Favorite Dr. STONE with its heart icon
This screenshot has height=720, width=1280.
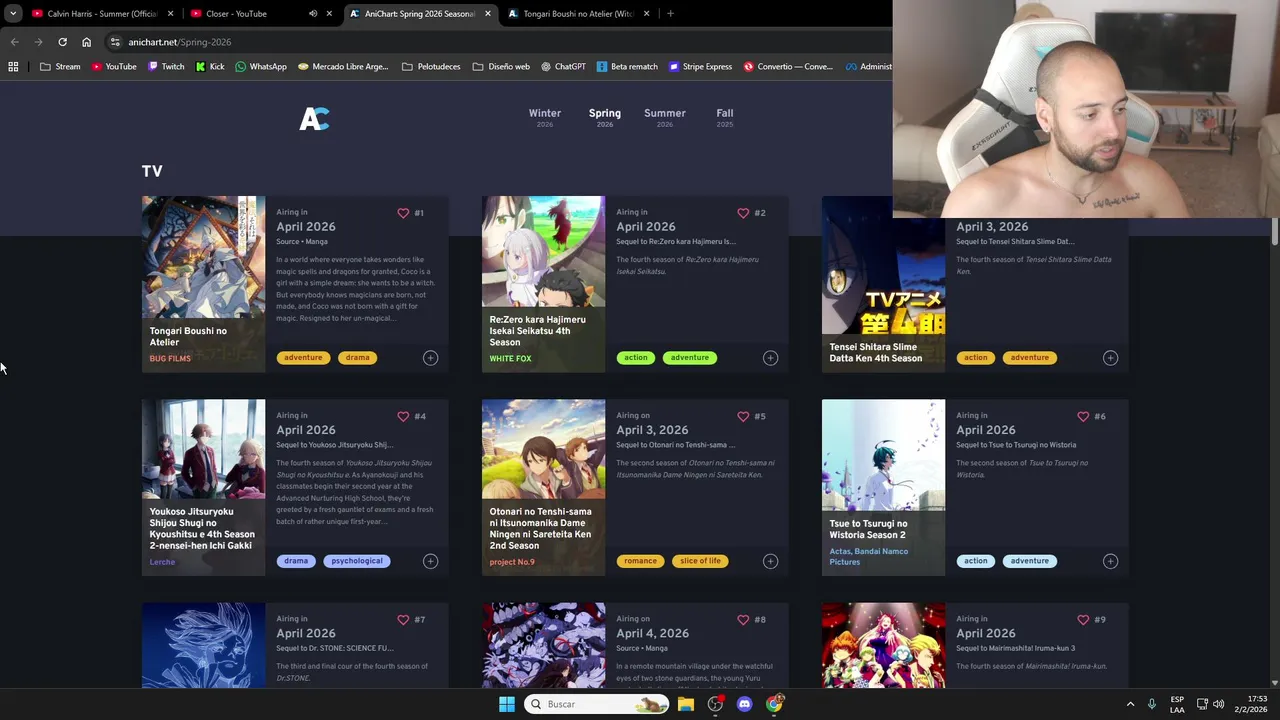coord(403,620)
